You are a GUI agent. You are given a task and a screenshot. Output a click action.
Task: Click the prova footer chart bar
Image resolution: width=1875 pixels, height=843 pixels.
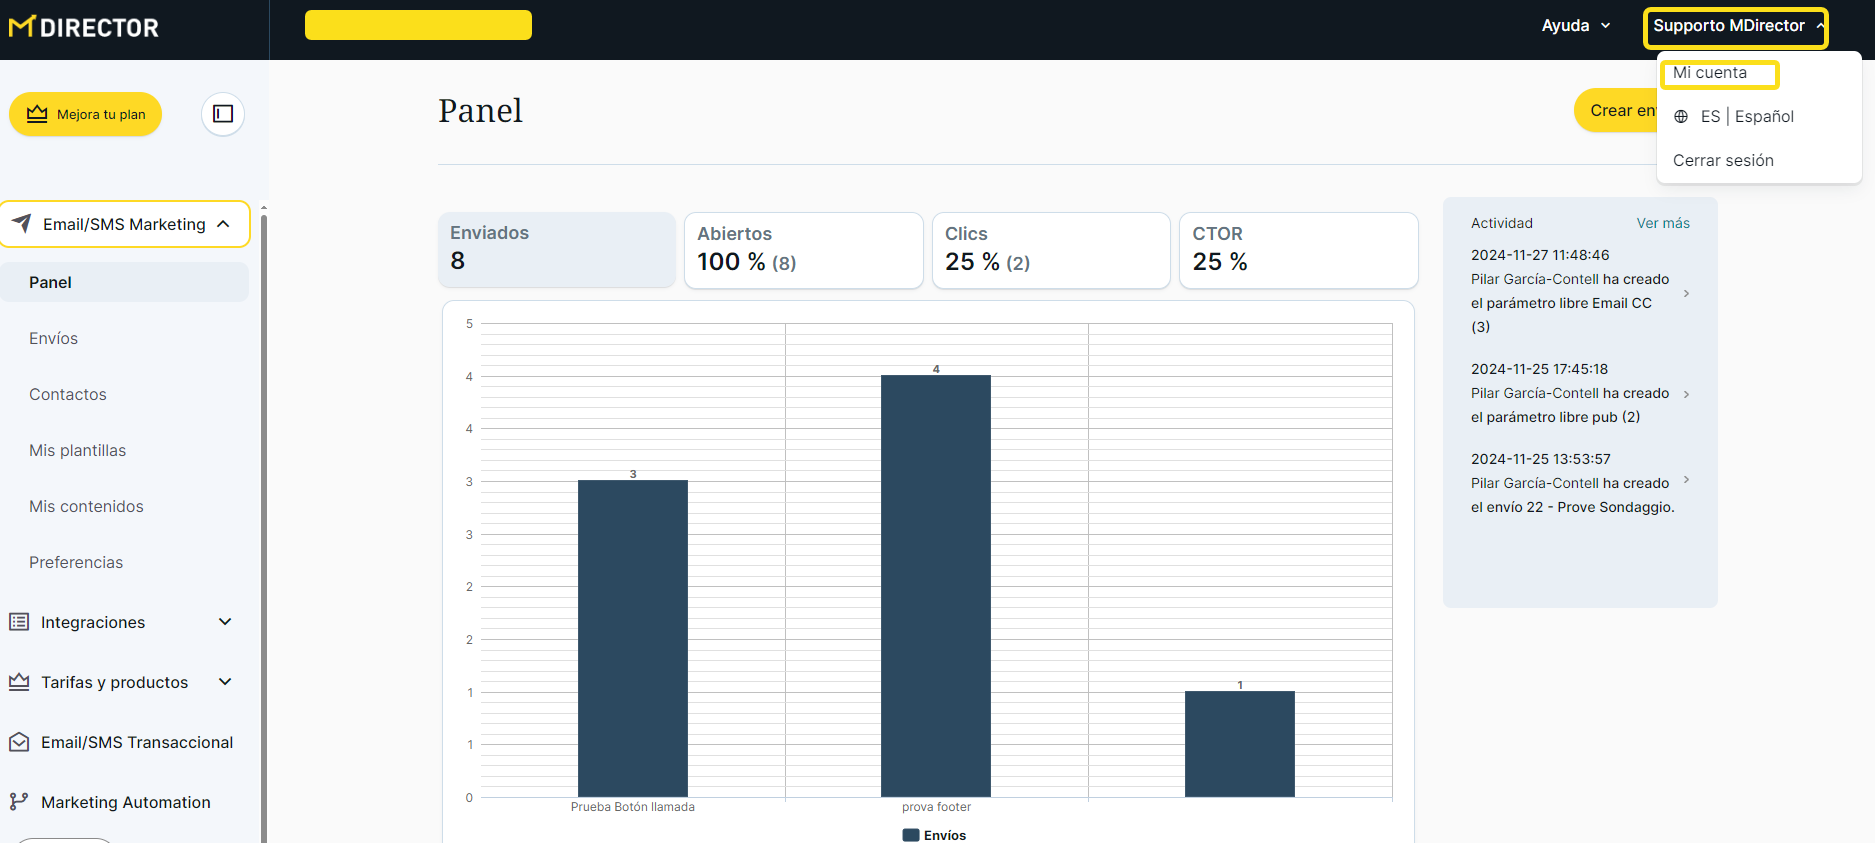[x=935, y=585]
